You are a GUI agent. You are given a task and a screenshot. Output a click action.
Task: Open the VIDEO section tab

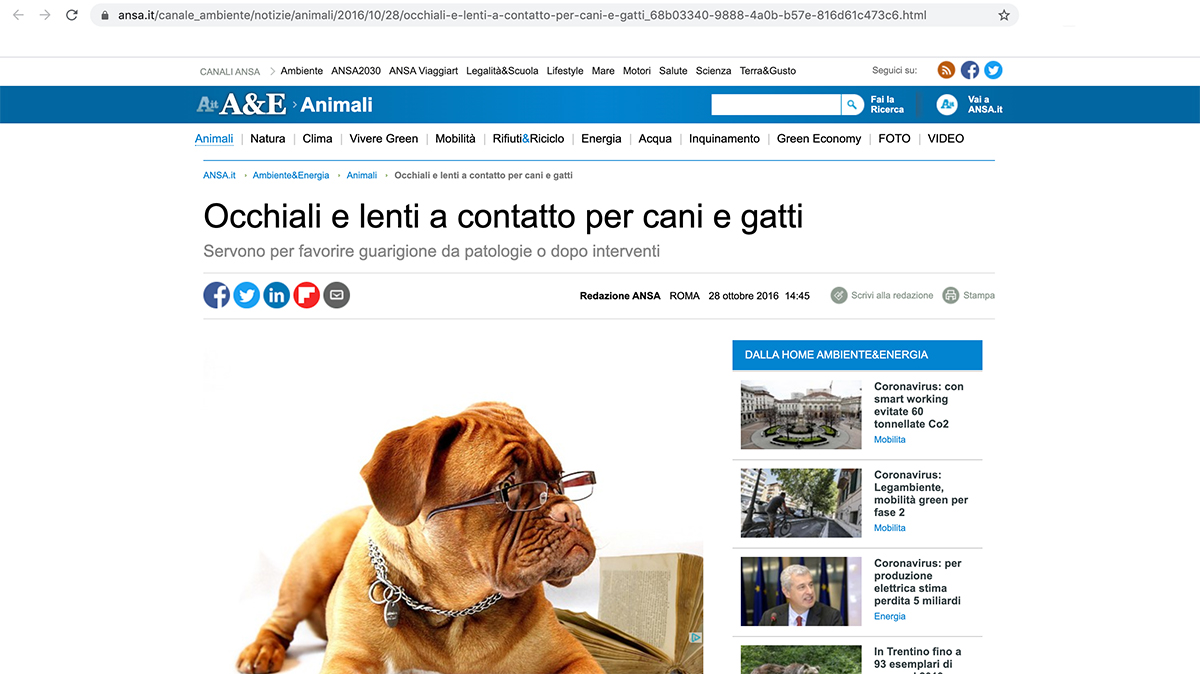946,139
